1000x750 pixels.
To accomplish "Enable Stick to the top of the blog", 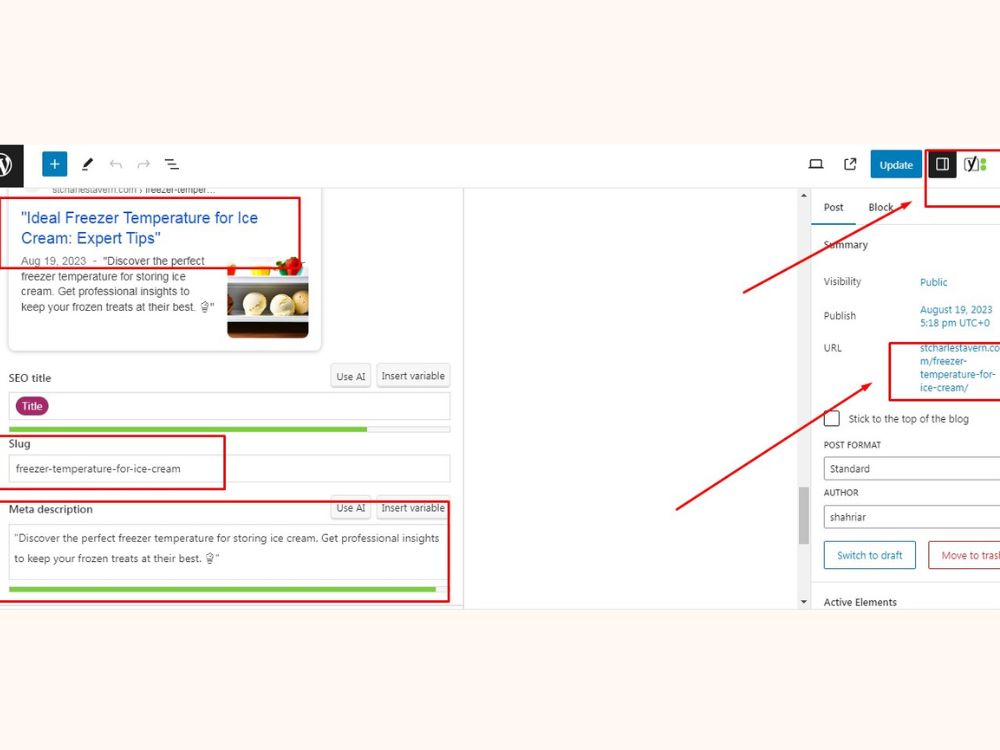I will [832, 418].
